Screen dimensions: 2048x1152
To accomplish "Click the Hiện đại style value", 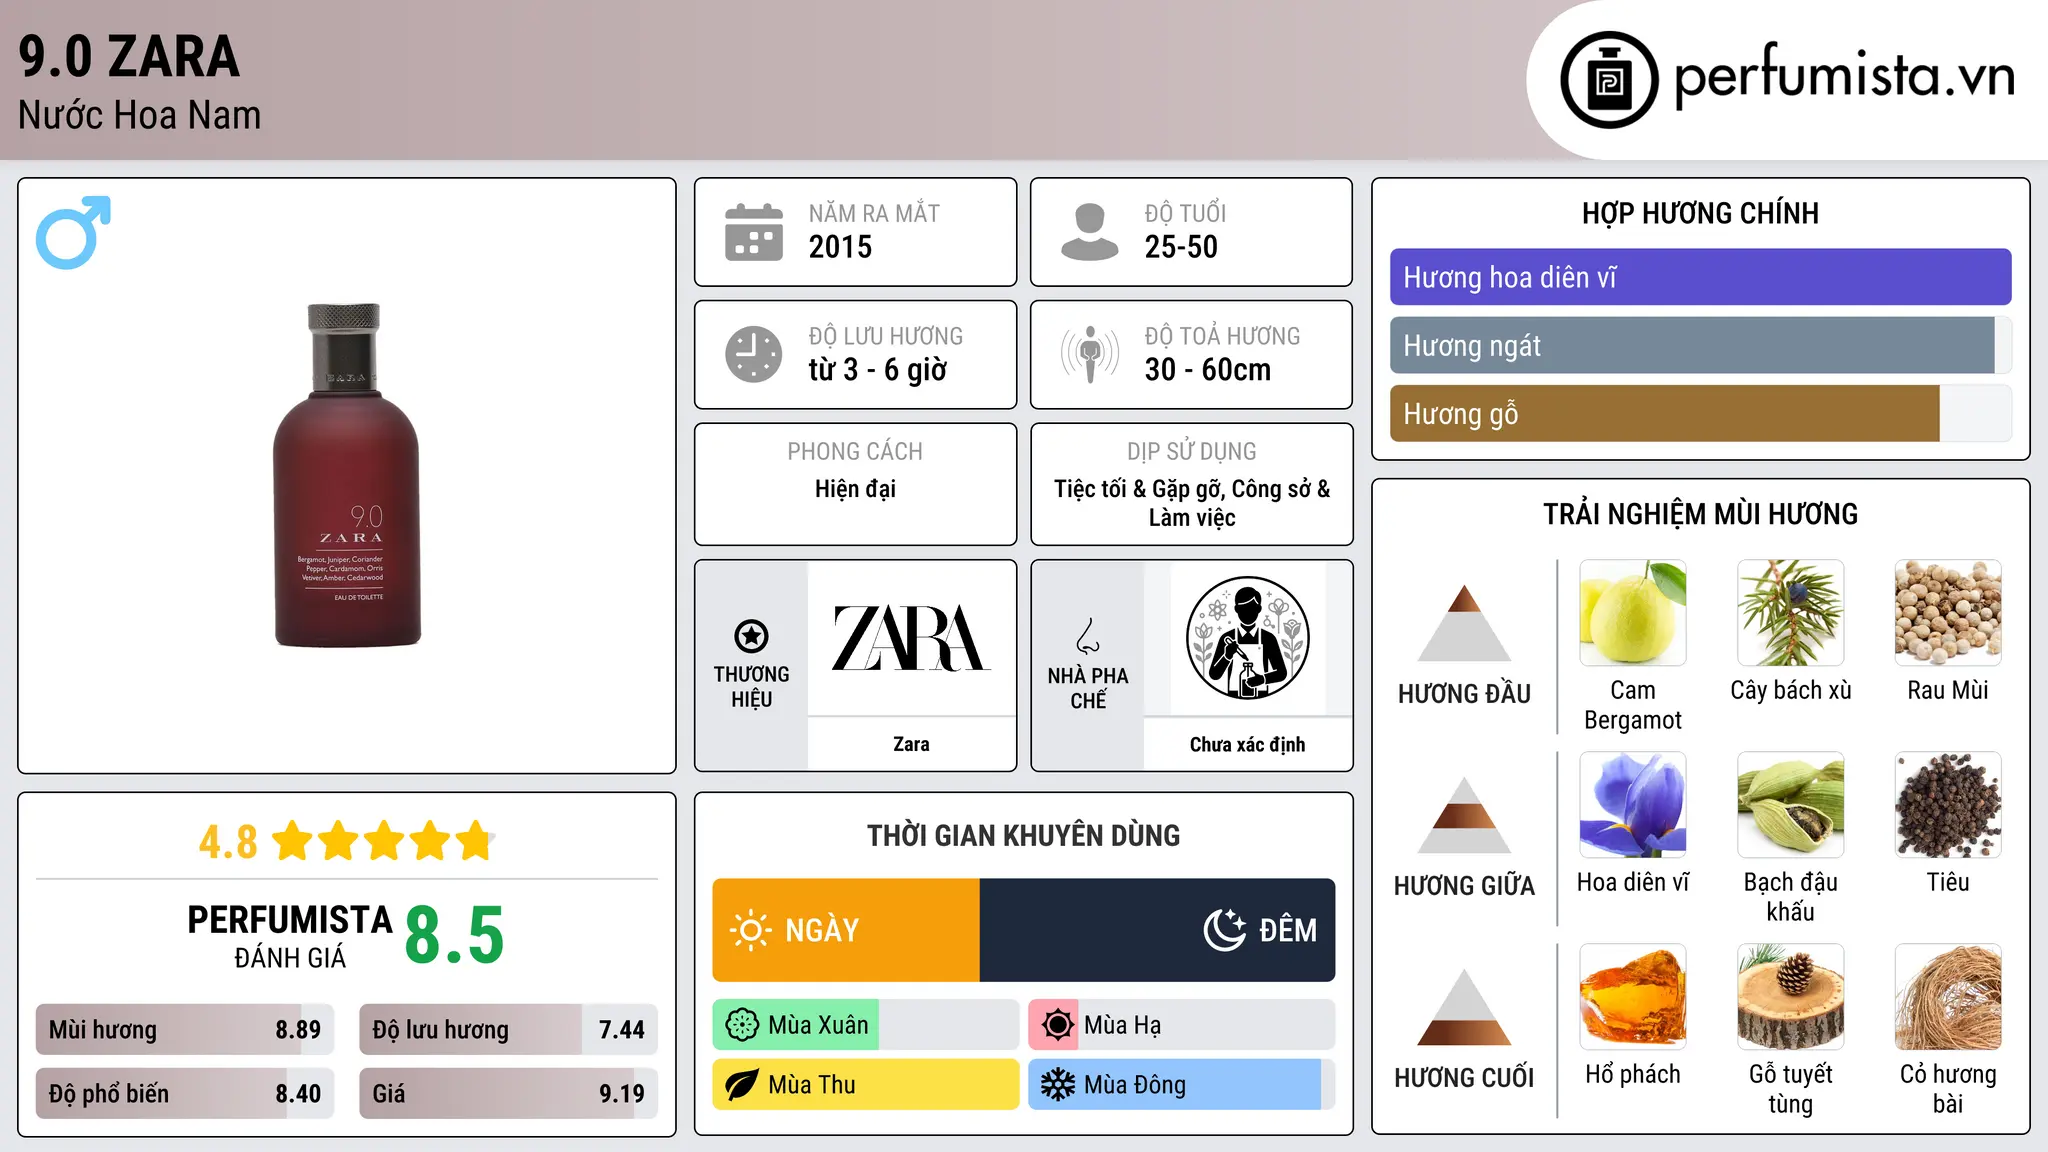I will (855, 489).
